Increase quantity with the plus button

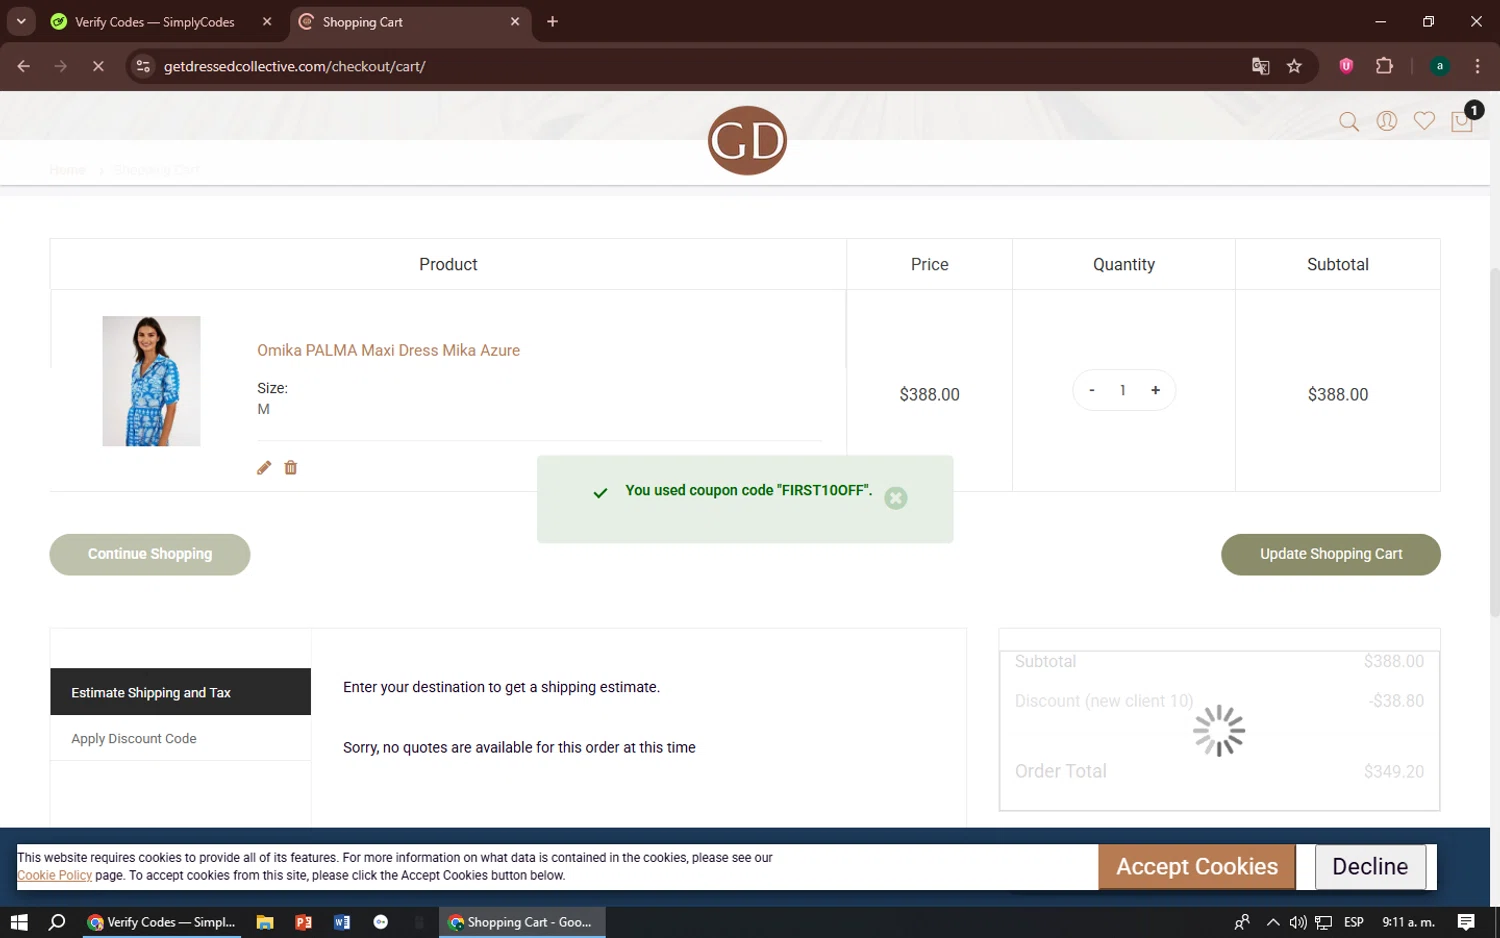tap(1155, 390)
